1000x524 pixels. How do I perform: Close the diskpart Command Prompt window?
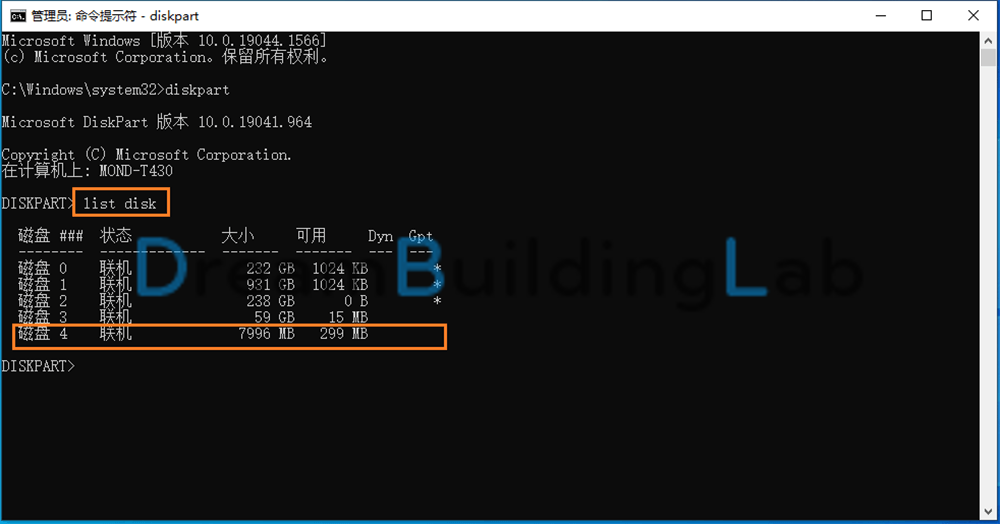pos(973,15)
